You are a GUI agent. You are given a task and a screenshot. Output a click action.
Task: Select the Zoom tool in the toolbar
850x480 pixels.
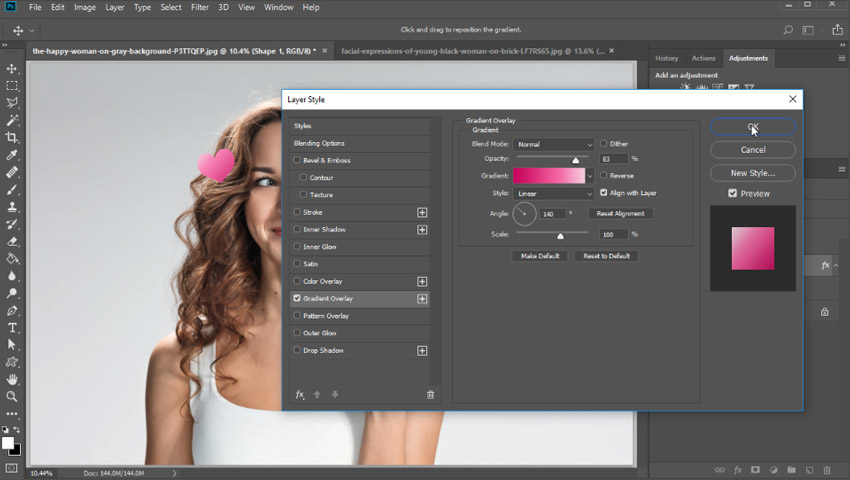click(x=12, y=396)
